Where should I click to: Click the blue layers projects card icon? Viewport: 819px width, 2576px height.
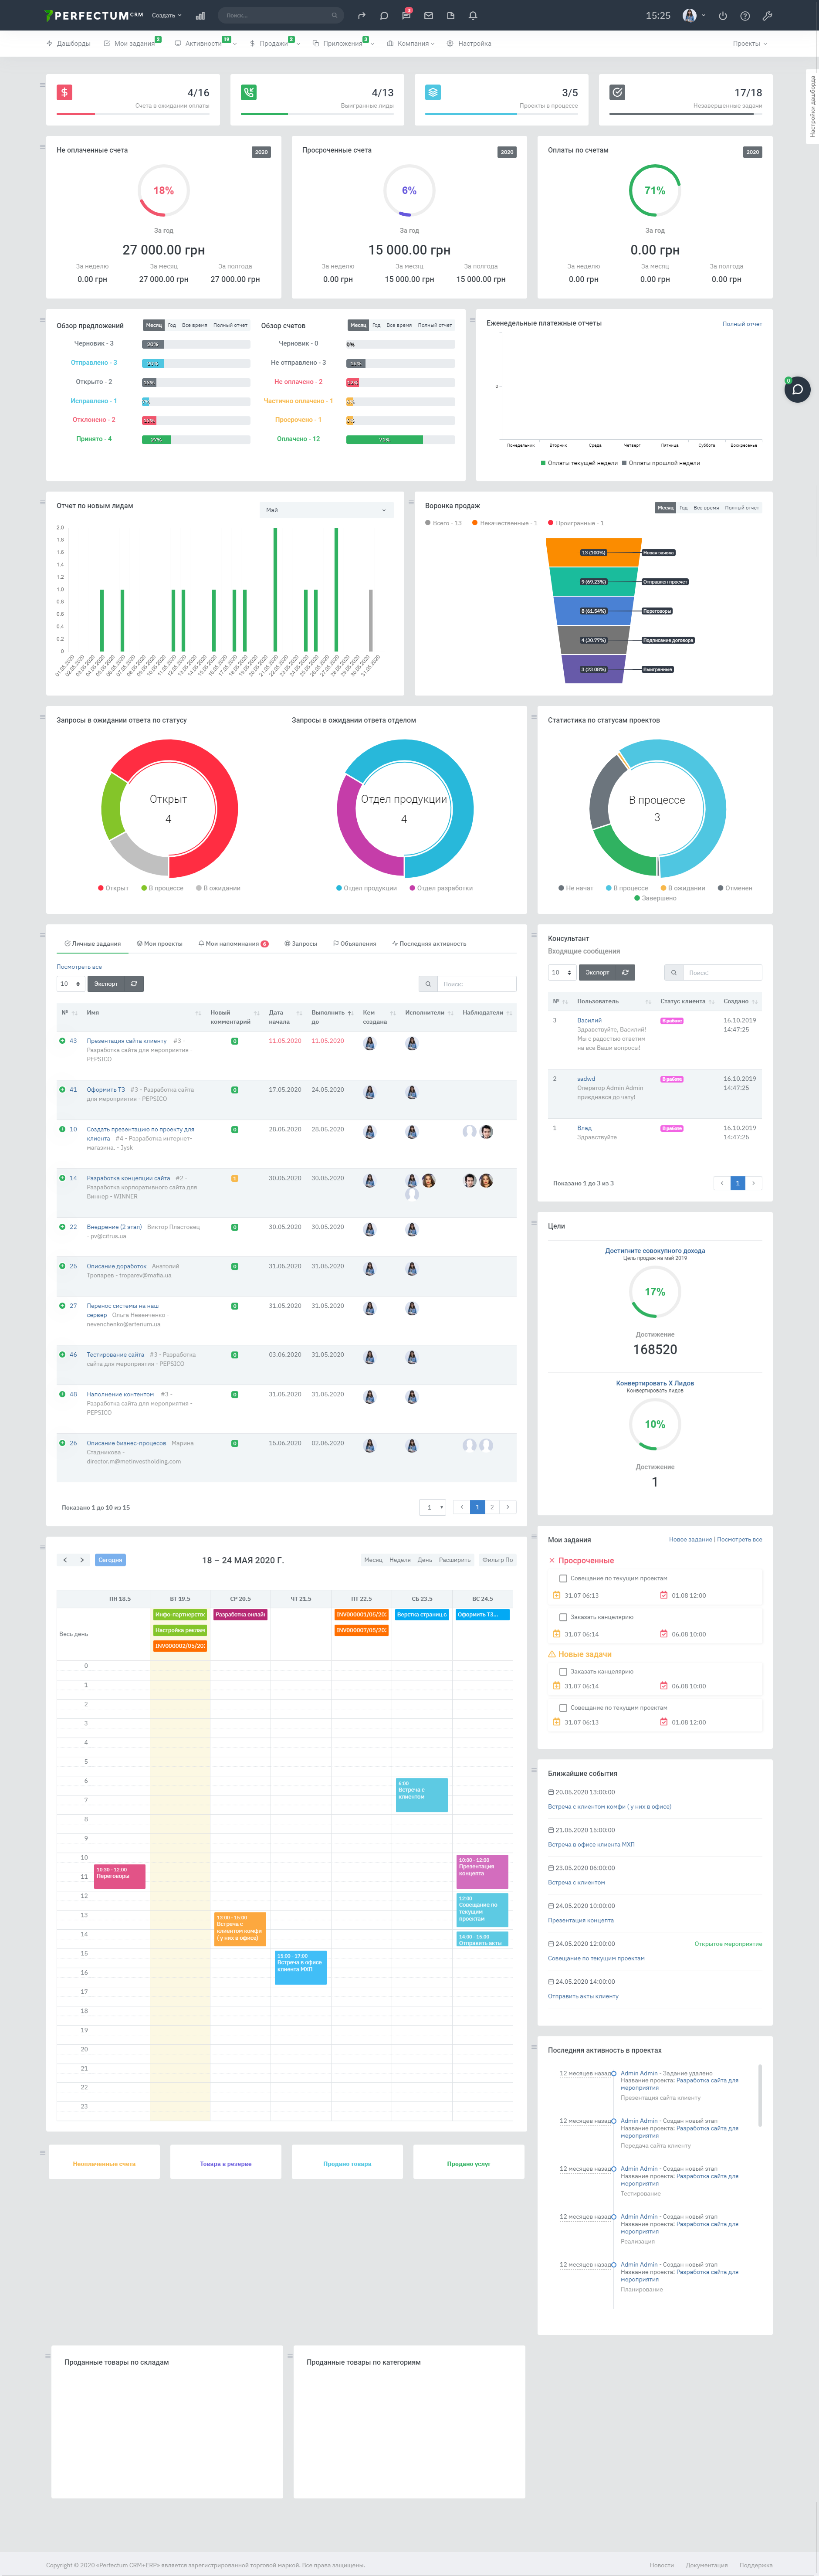click(433, 92)
